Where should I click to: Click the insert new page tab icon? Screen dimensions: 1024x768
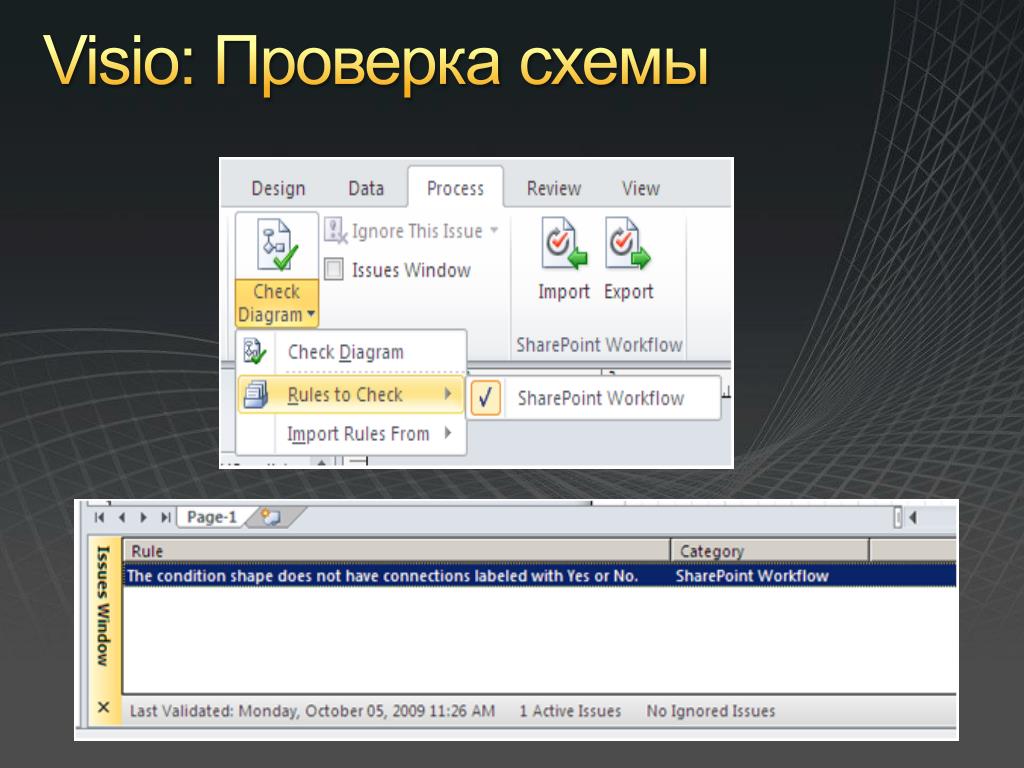270,517
